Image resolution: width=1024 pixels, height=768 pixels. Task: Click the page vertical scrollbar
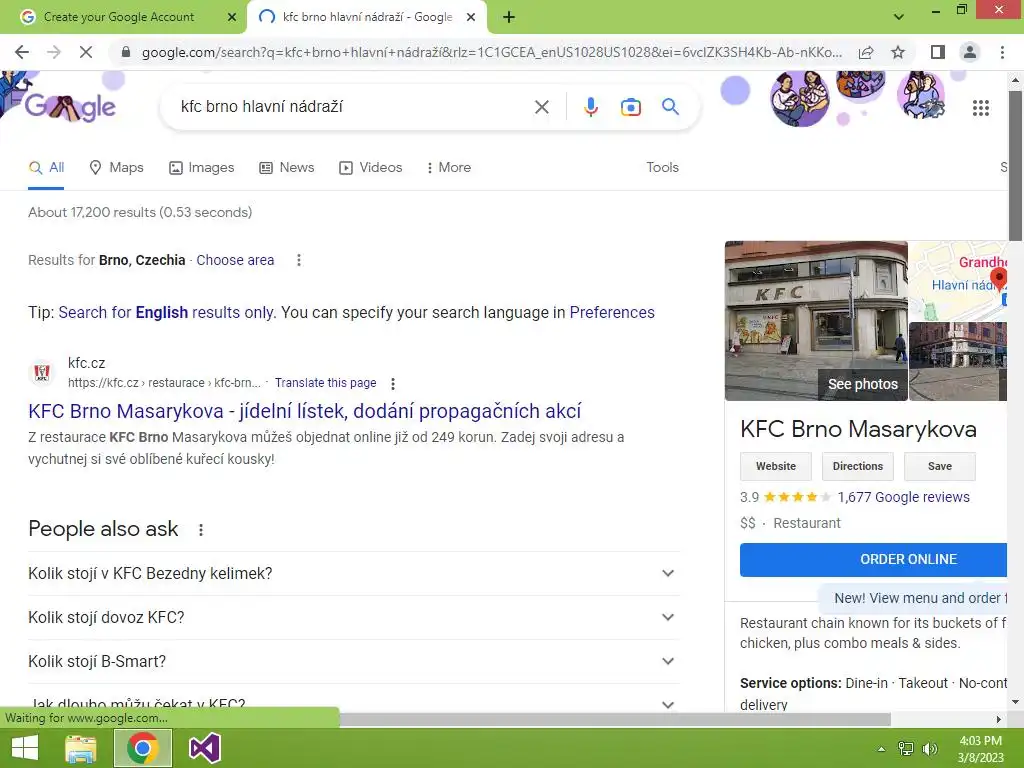pyautogui.click(x=1015, y=166)
